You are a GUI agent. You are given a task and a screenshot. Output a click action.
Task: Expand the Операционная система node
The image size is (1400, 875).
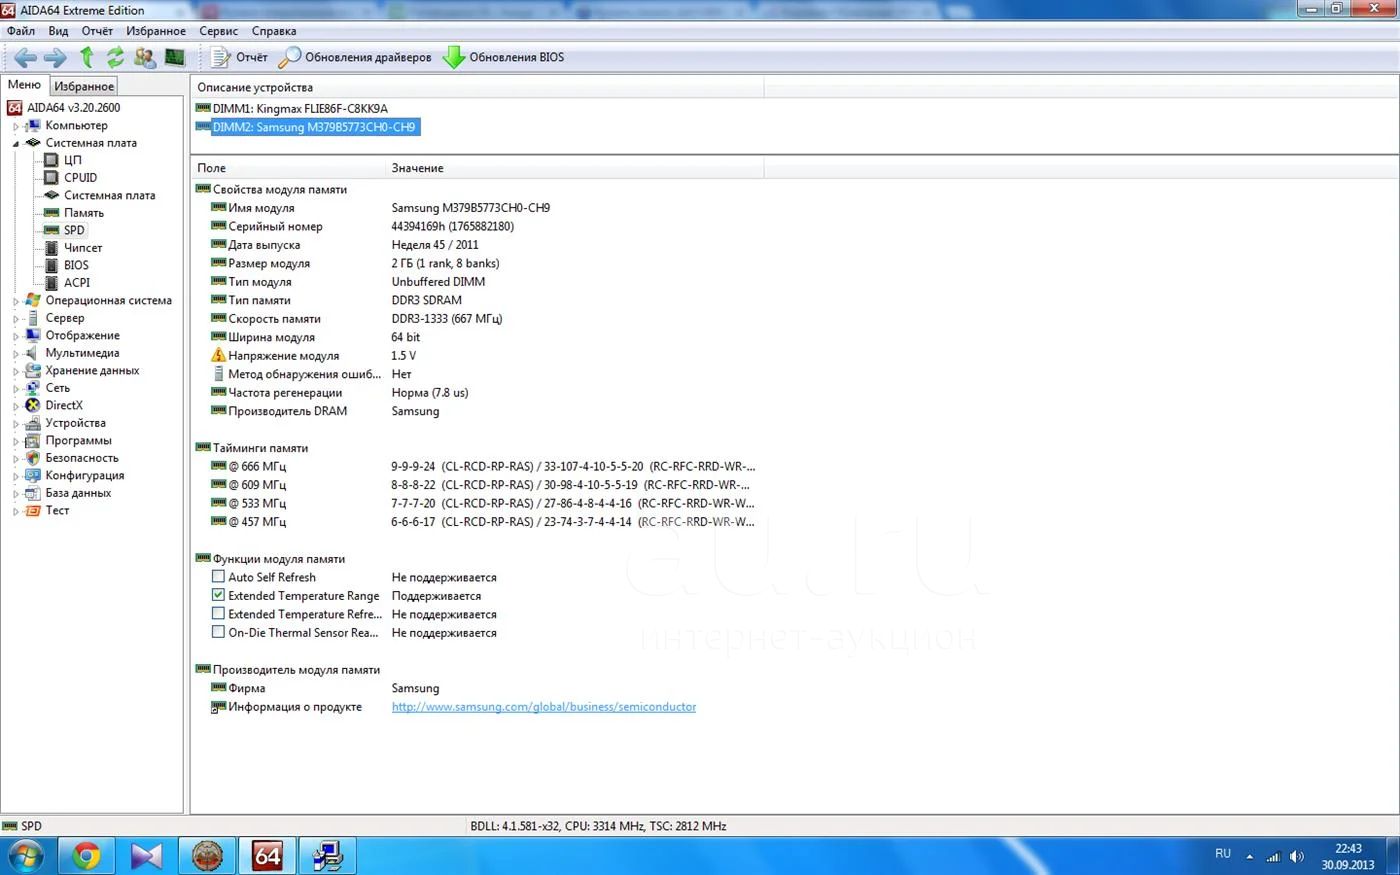[15, 302]
